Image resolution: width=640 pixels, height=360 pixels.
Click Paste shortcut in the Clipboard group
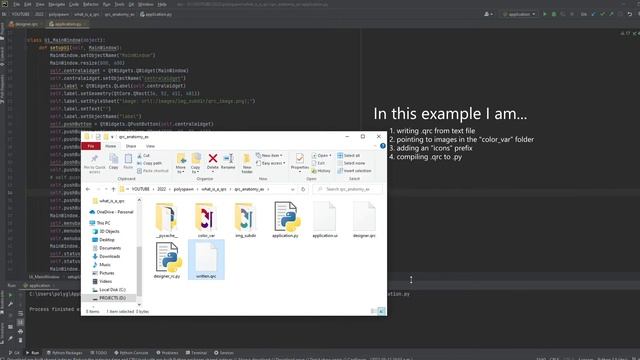(153, 171)
